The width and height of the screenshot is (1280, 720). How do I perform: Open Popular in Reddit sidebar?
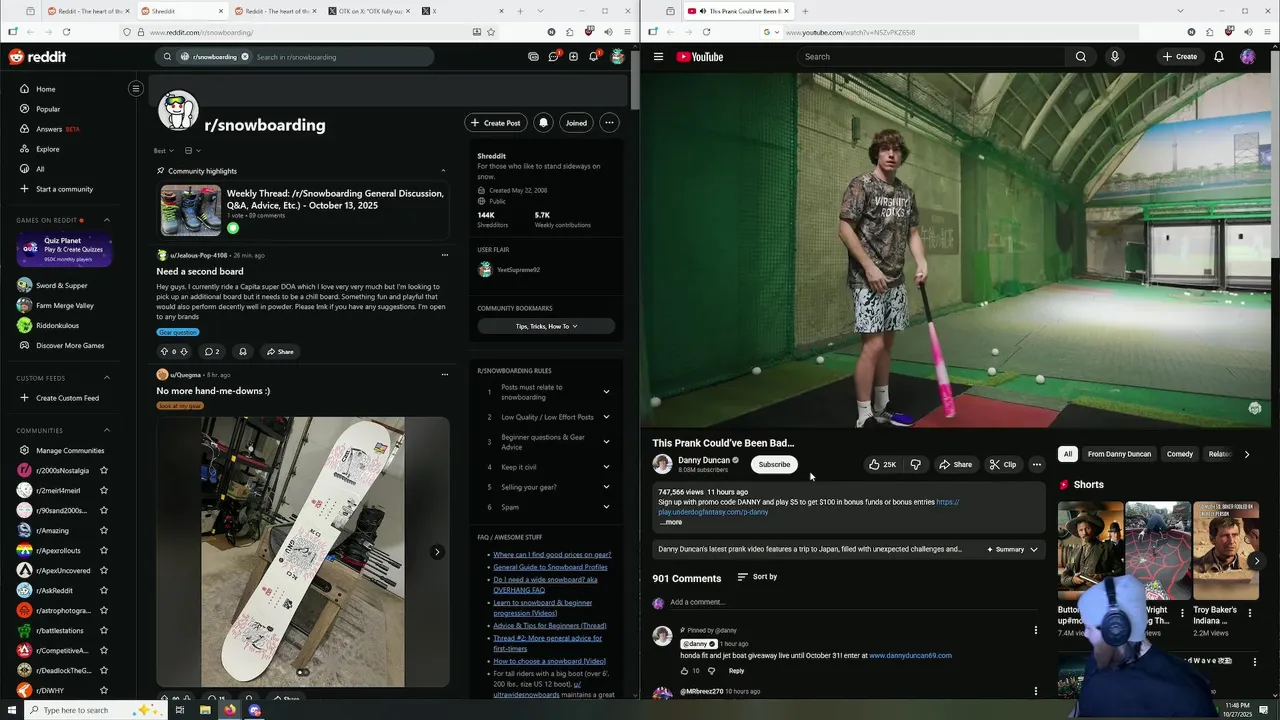point(48,109)
